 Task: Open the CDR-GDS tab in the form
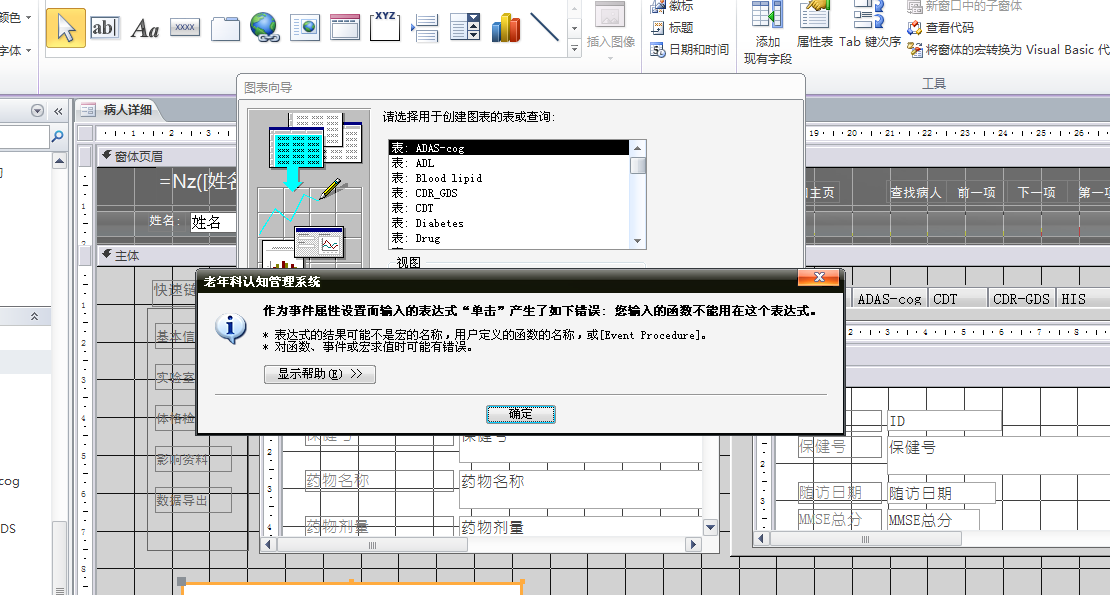coord(1021,299)
